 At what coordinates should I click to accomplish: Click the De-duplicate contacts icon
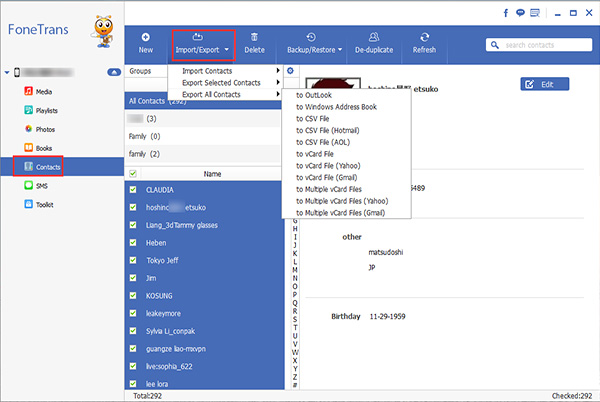pos(374,37)
